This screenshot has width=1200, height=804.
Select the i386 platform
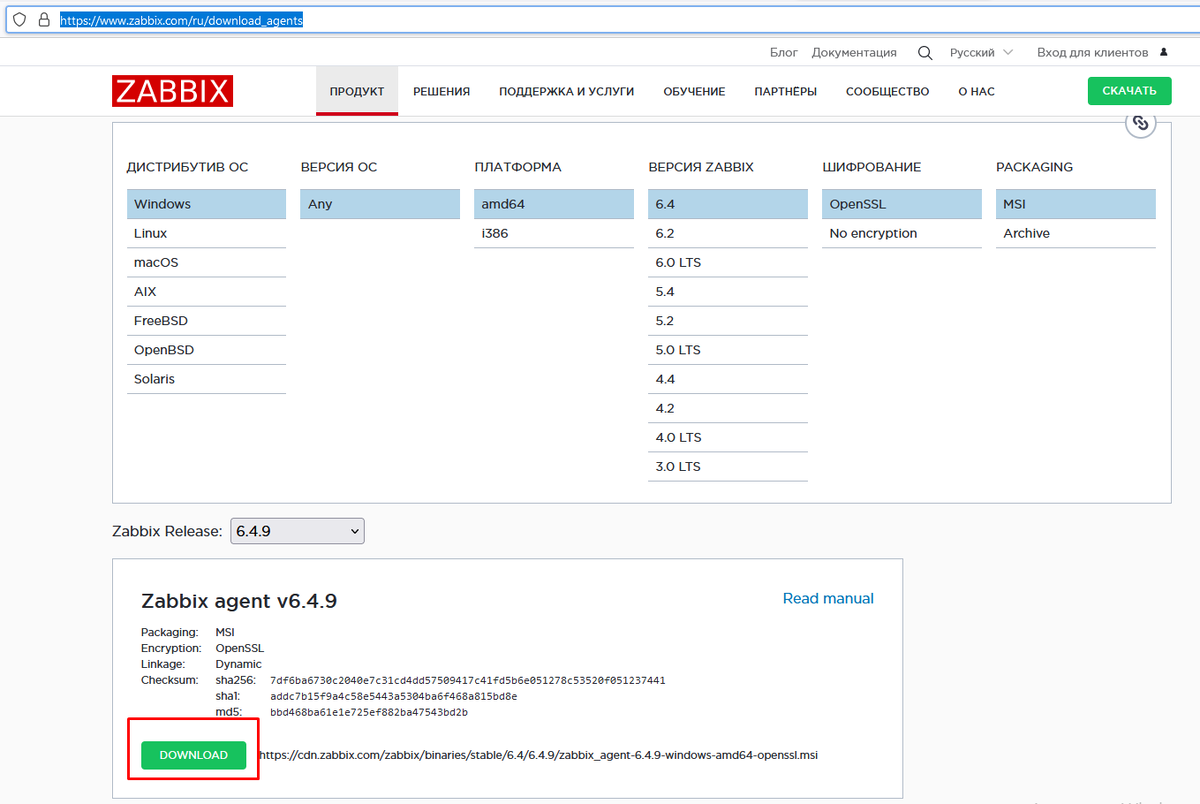[x=554, y=233]
